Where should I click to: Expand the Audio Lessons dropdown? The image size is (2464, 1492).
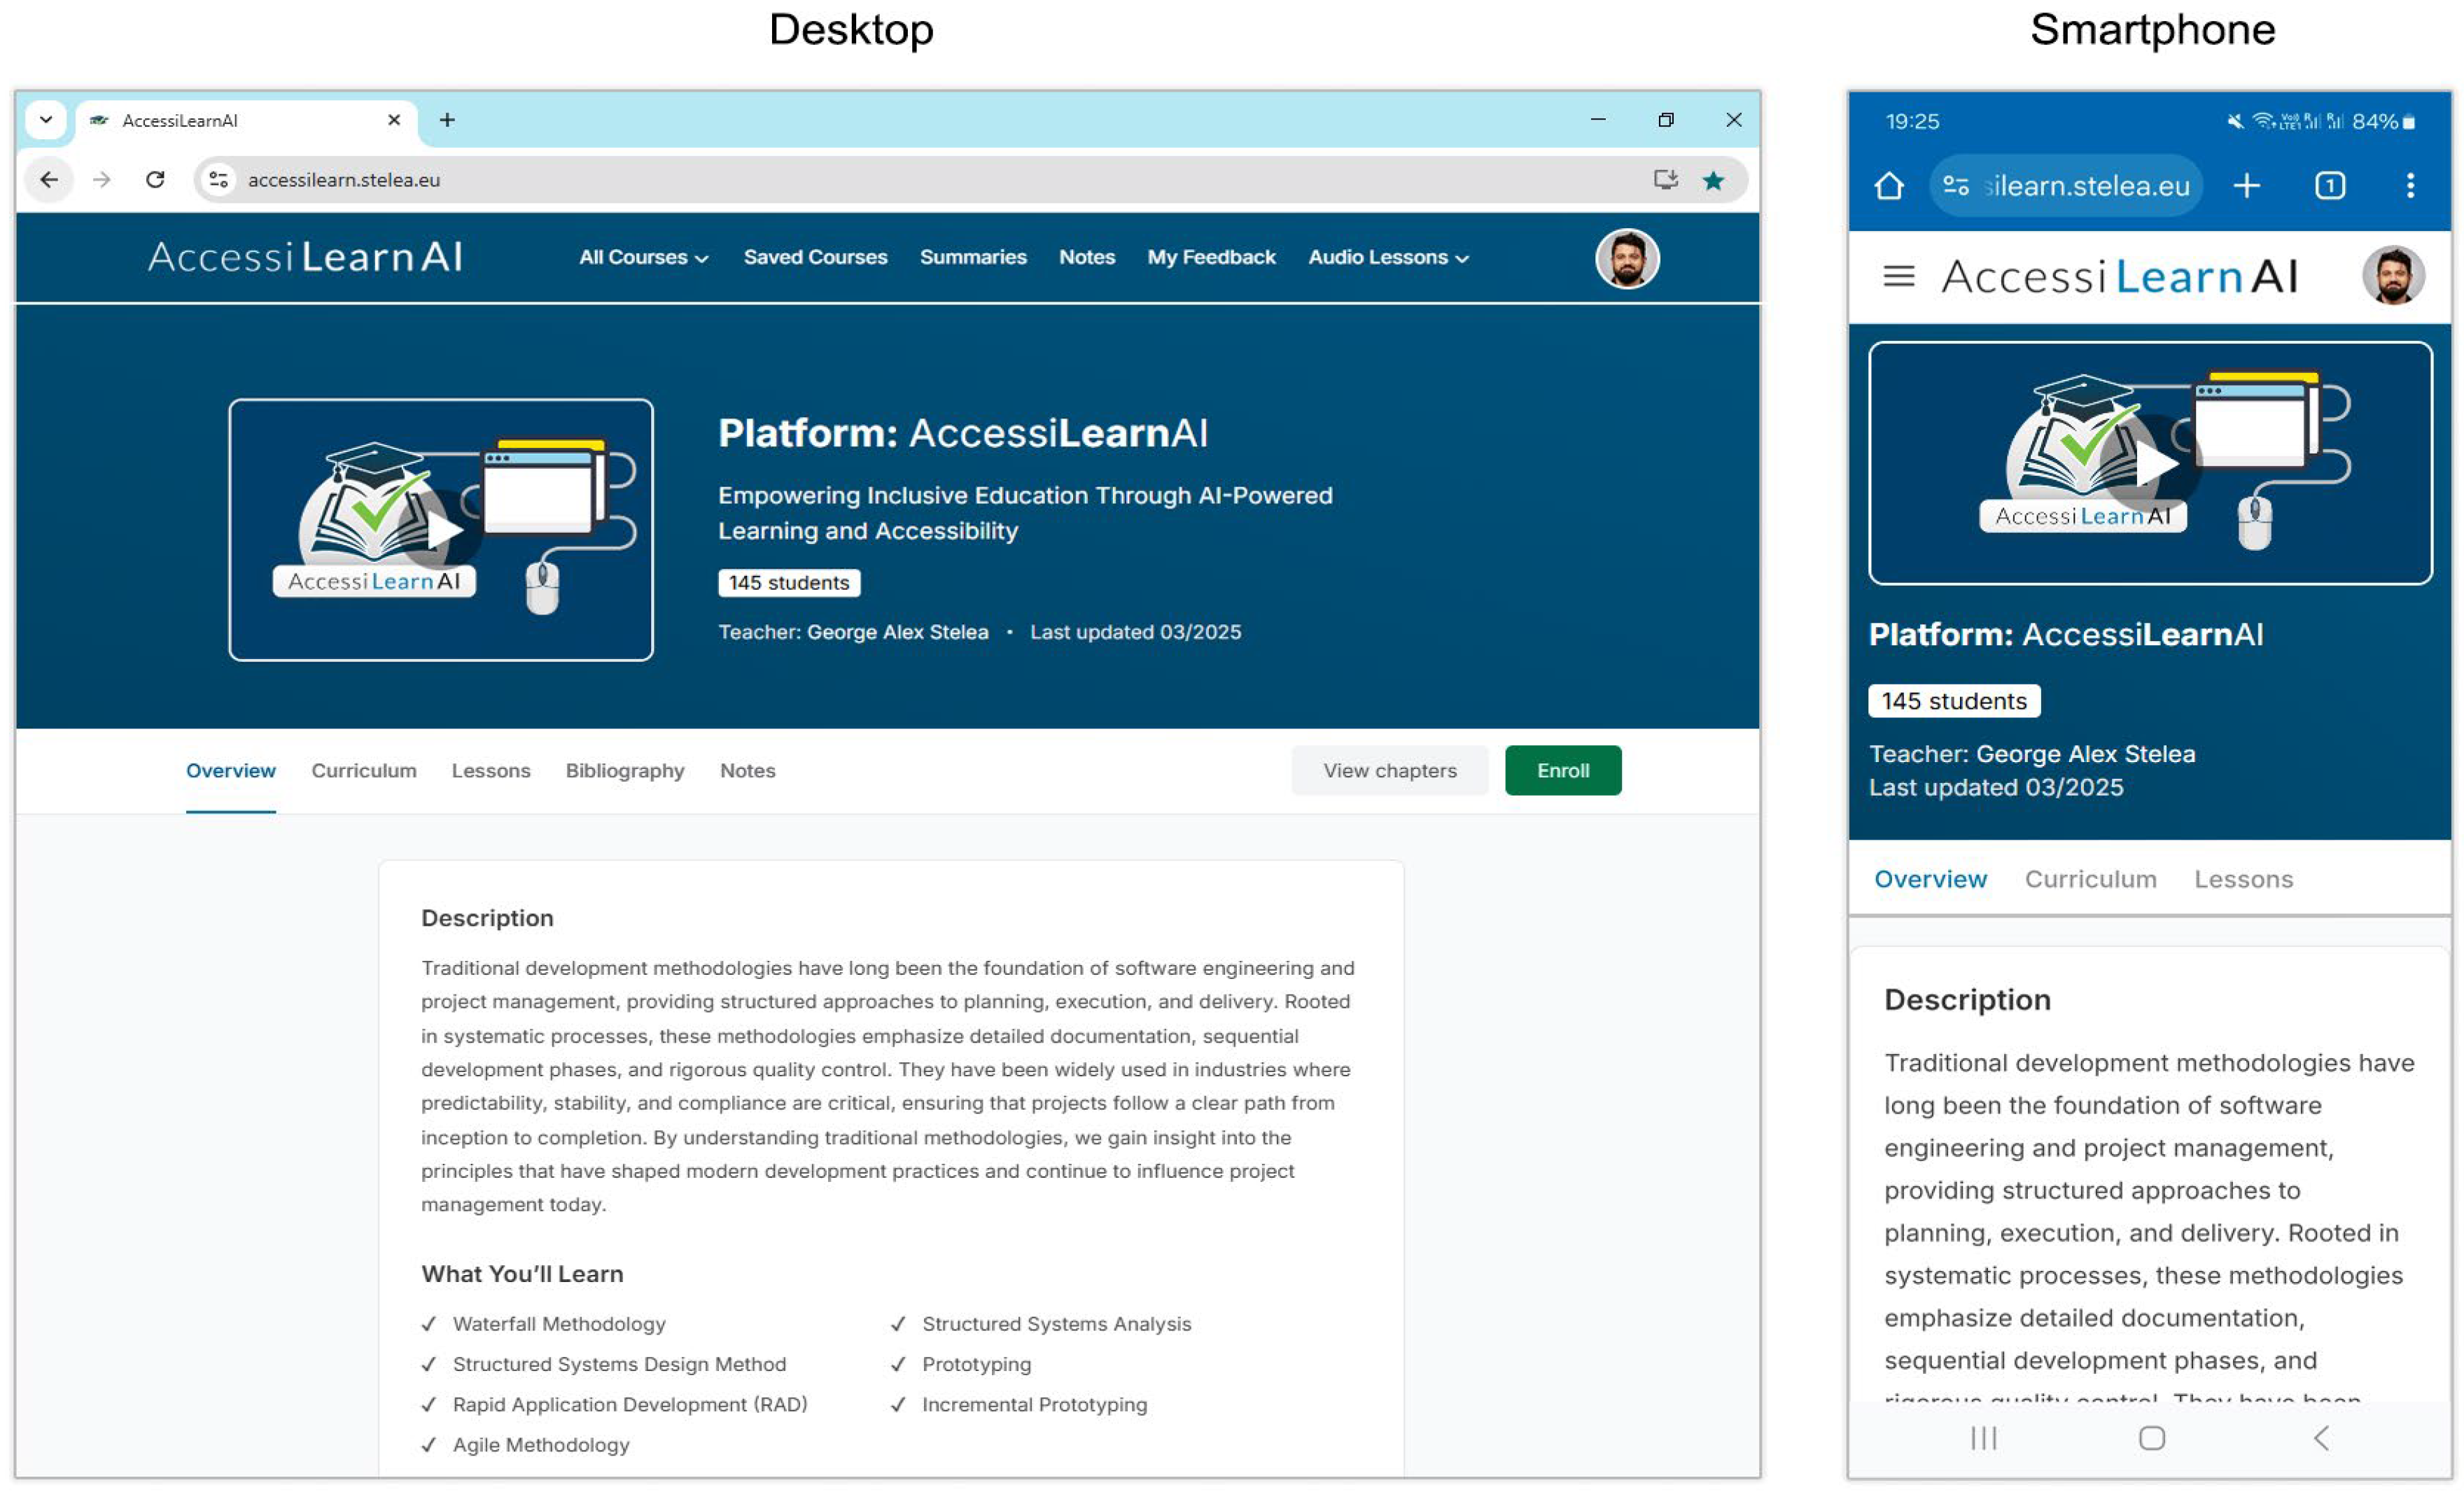coord(1387,258)
